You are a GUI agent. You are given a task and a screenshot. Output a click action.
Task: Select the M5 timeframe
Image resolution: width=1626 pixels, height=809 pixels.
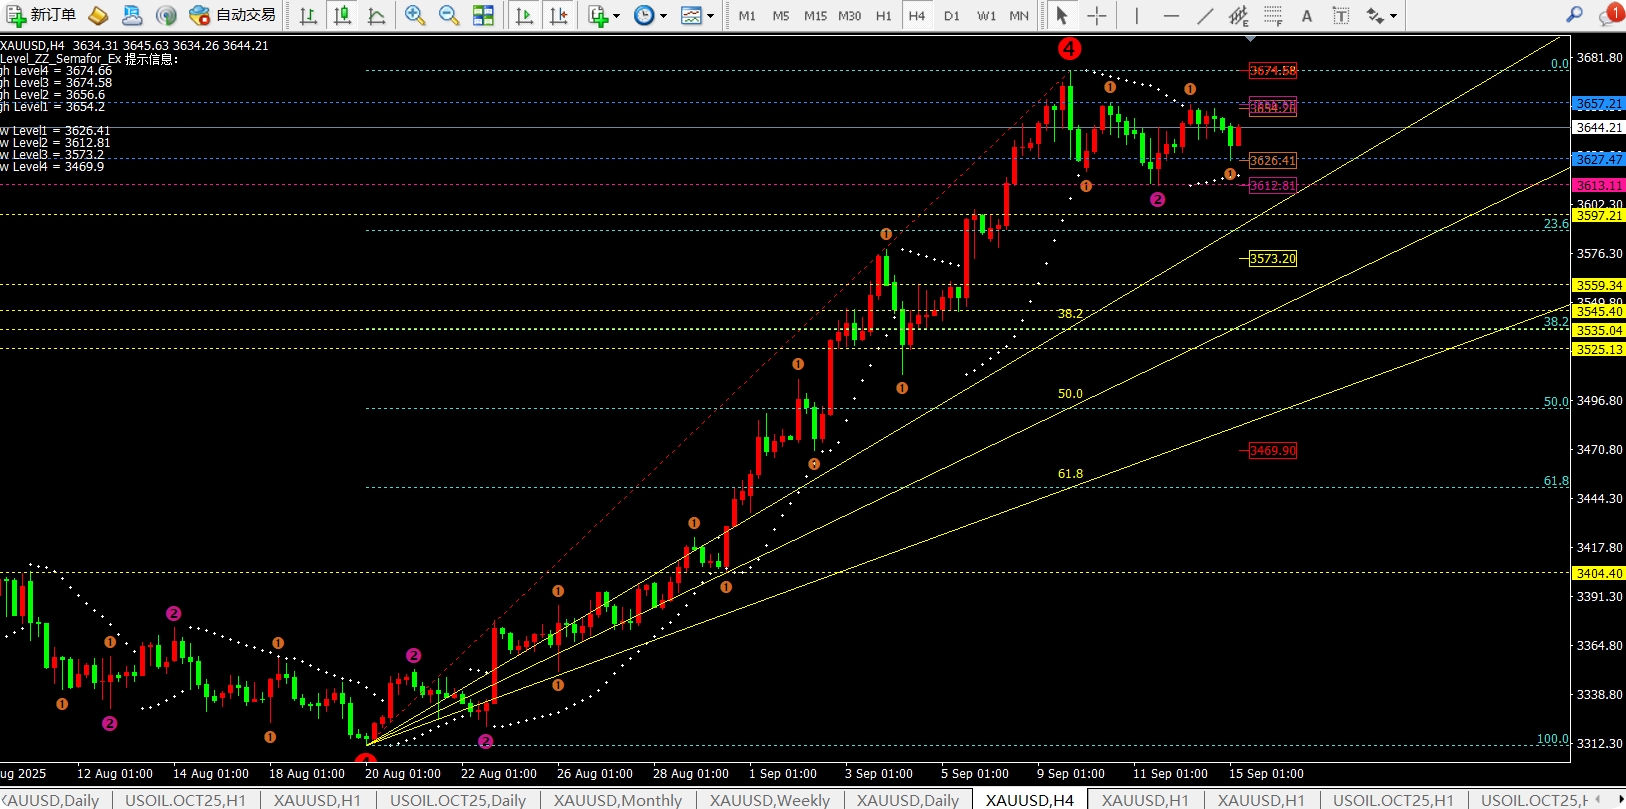(x=781, y=16)
